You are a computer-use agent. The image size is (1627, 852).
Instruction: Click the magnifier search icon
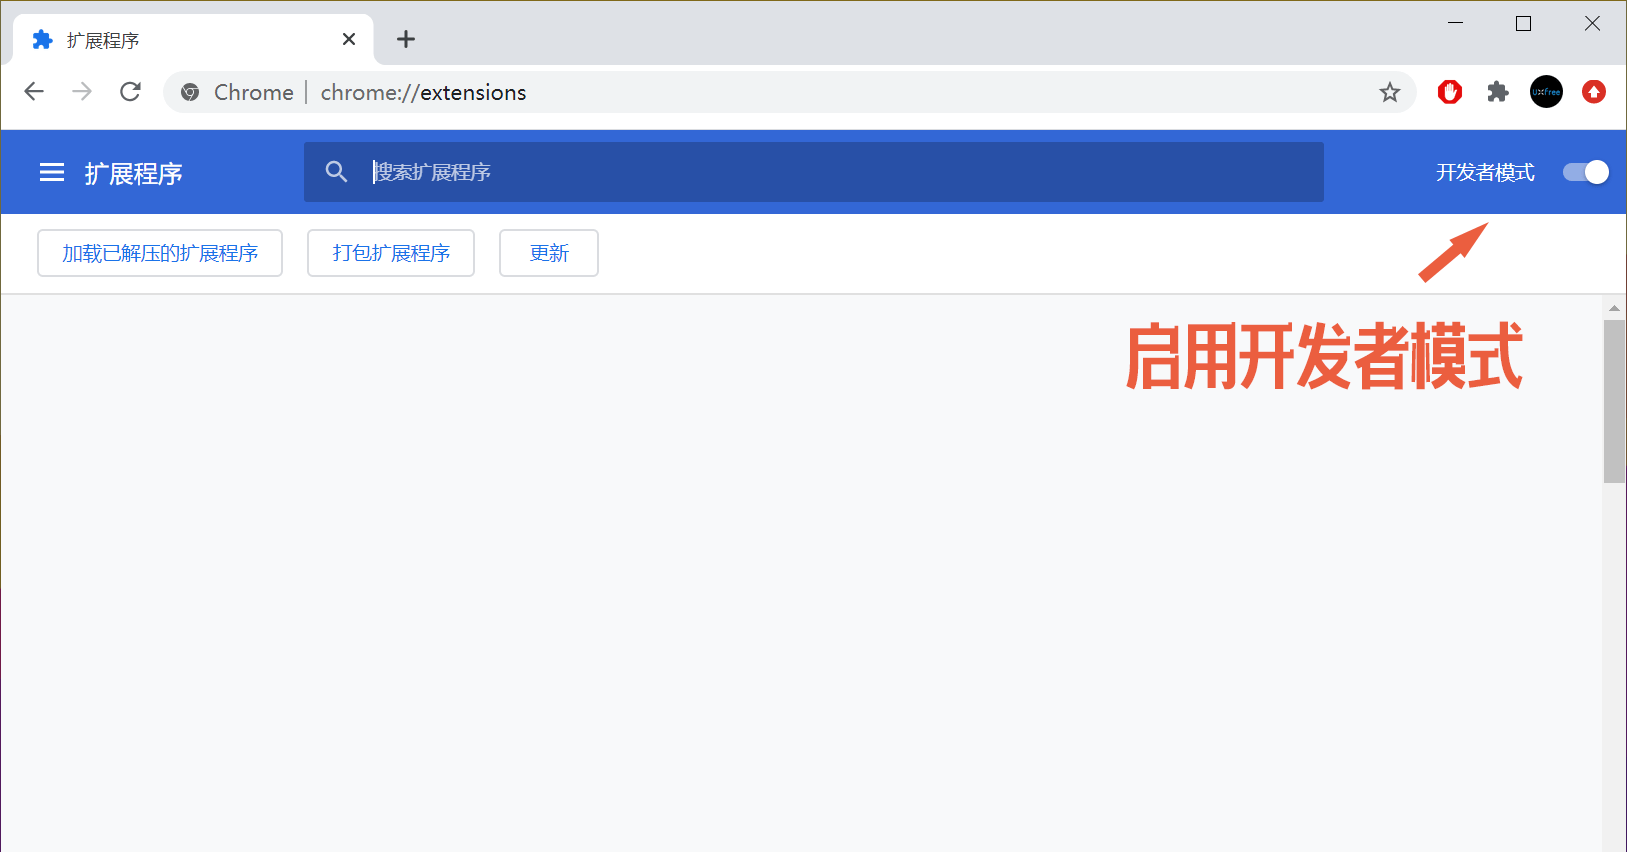click(337, 172)
